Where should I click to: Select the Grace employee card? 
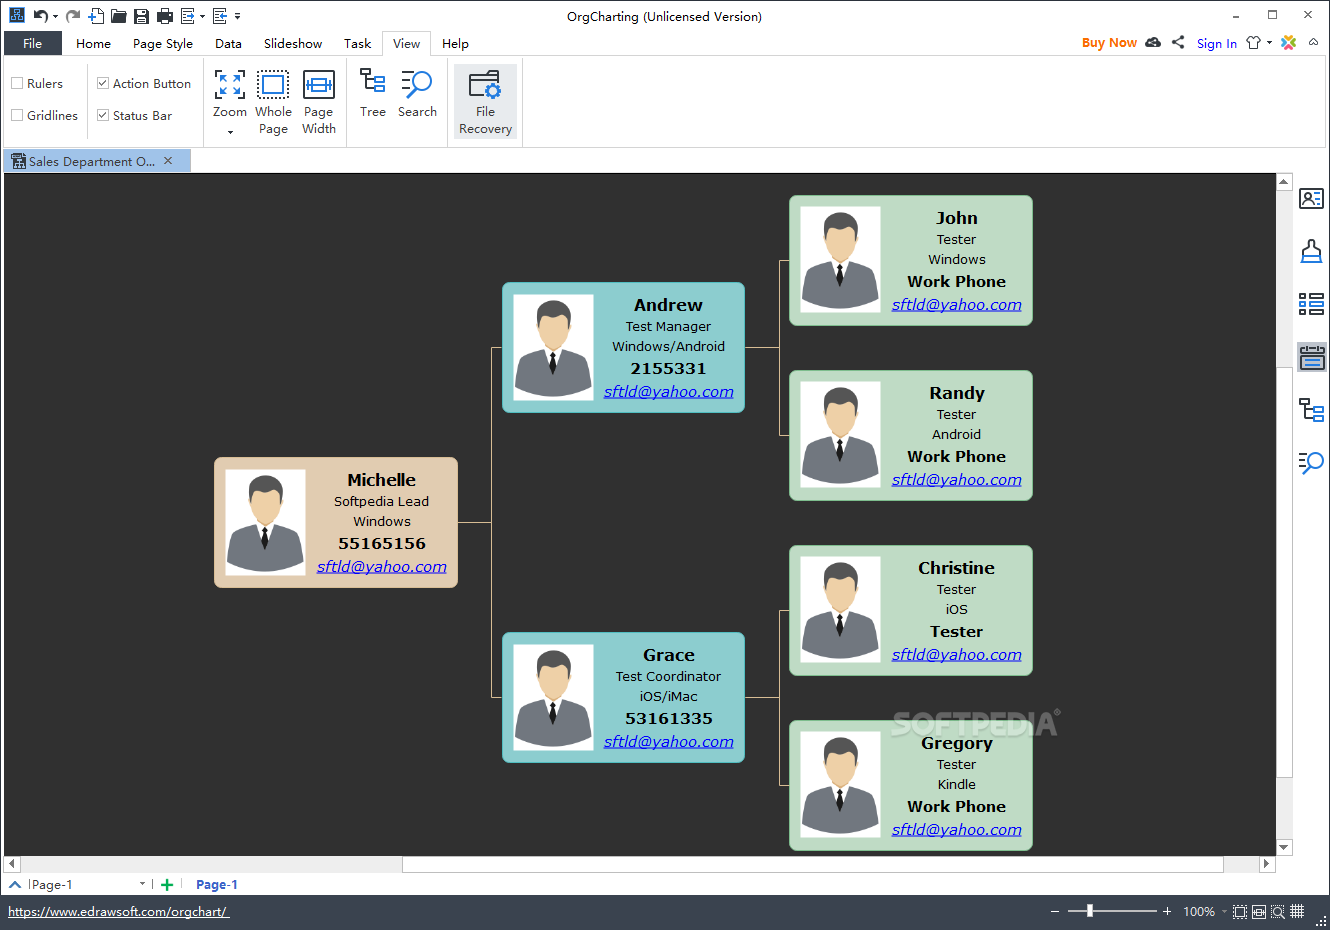(x=623, y=697)
